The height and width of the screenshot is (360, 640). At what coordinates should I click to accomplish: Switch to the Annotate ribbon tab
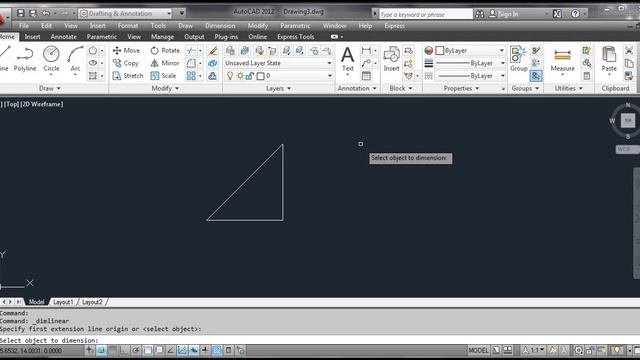[x=64, y=37]
